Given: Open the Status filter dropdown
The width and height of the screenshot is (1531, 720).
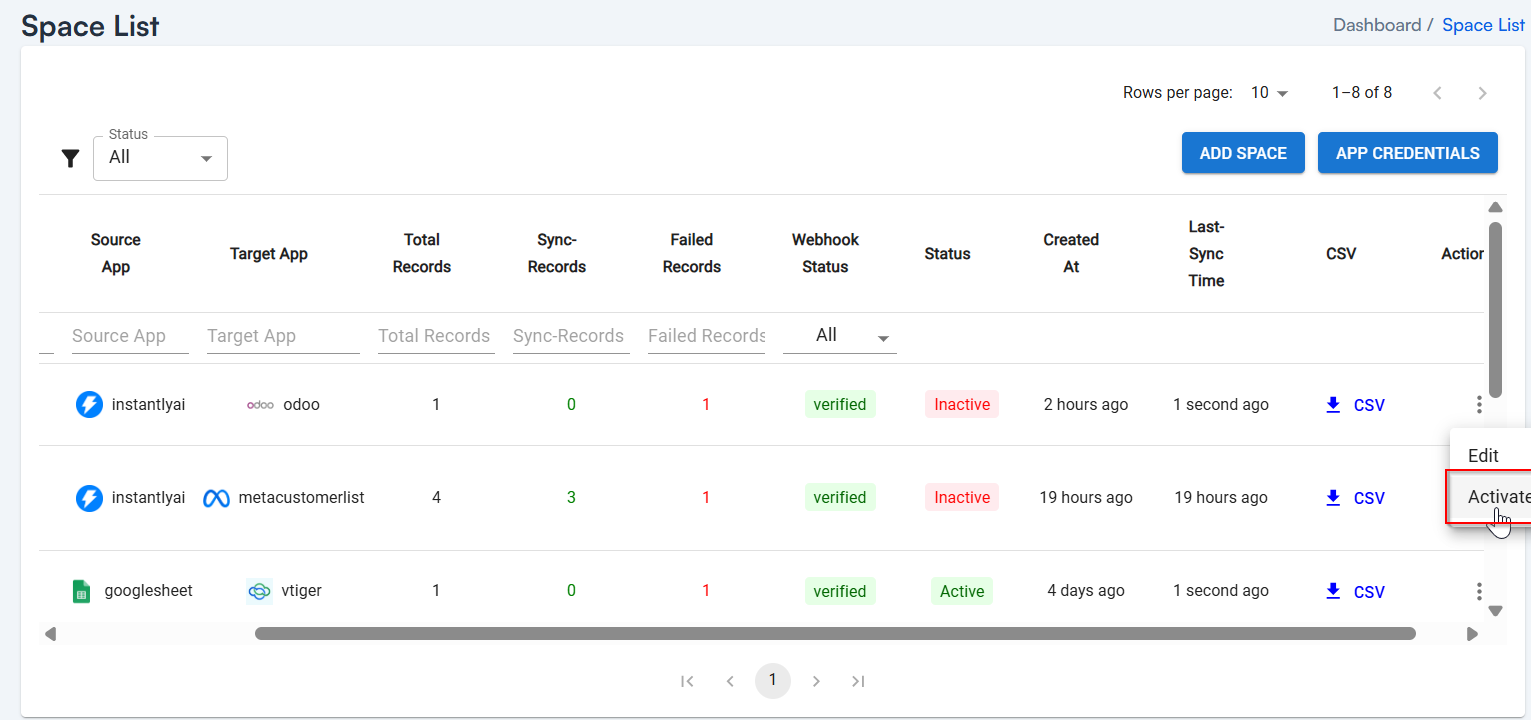Looking at the screenshot, I should tap(160, 158).
